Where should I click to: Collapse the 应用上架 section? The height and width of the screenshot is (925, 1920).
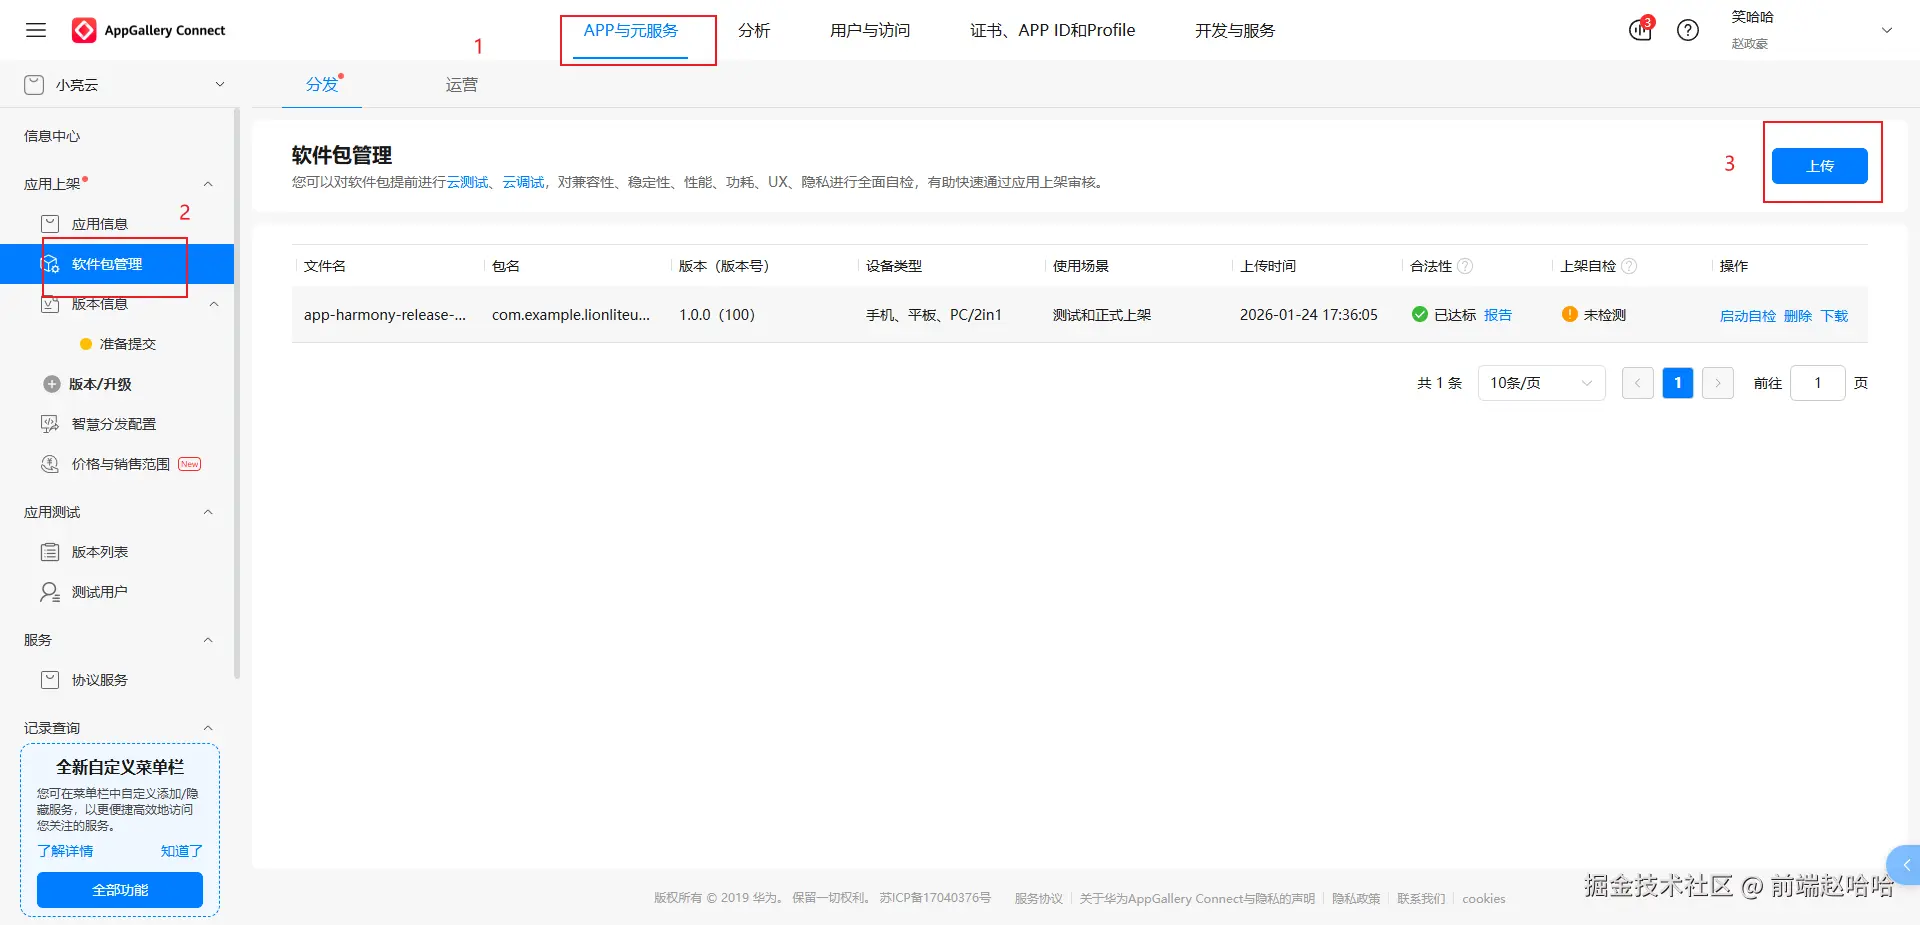point(208,184)
